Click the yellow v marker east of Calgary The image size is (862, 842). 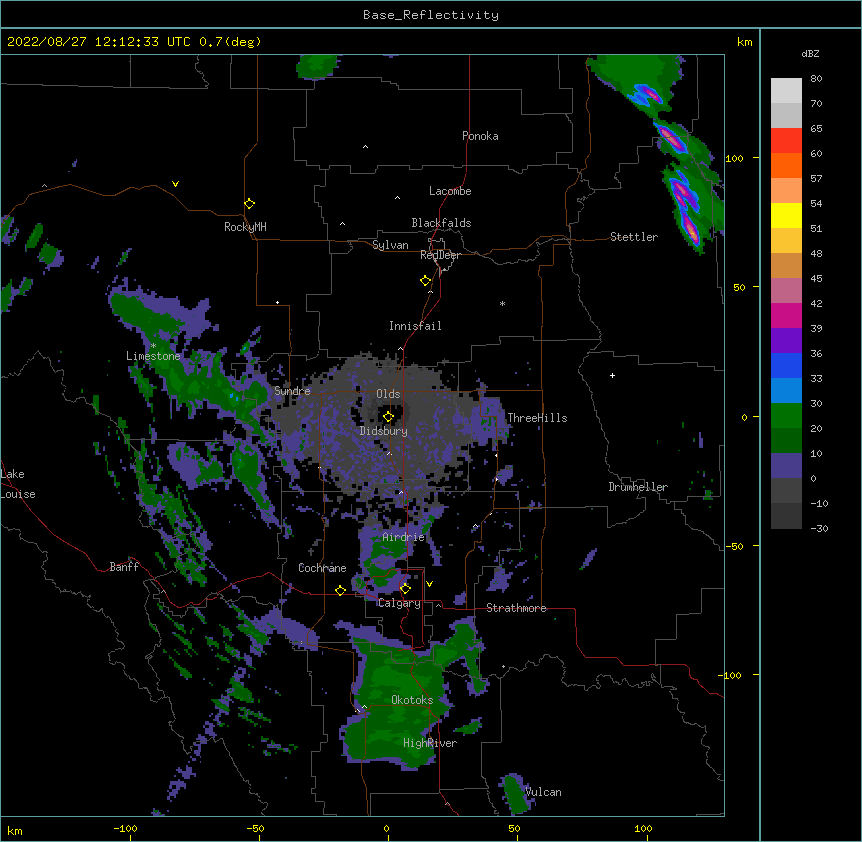click(429, 584)
